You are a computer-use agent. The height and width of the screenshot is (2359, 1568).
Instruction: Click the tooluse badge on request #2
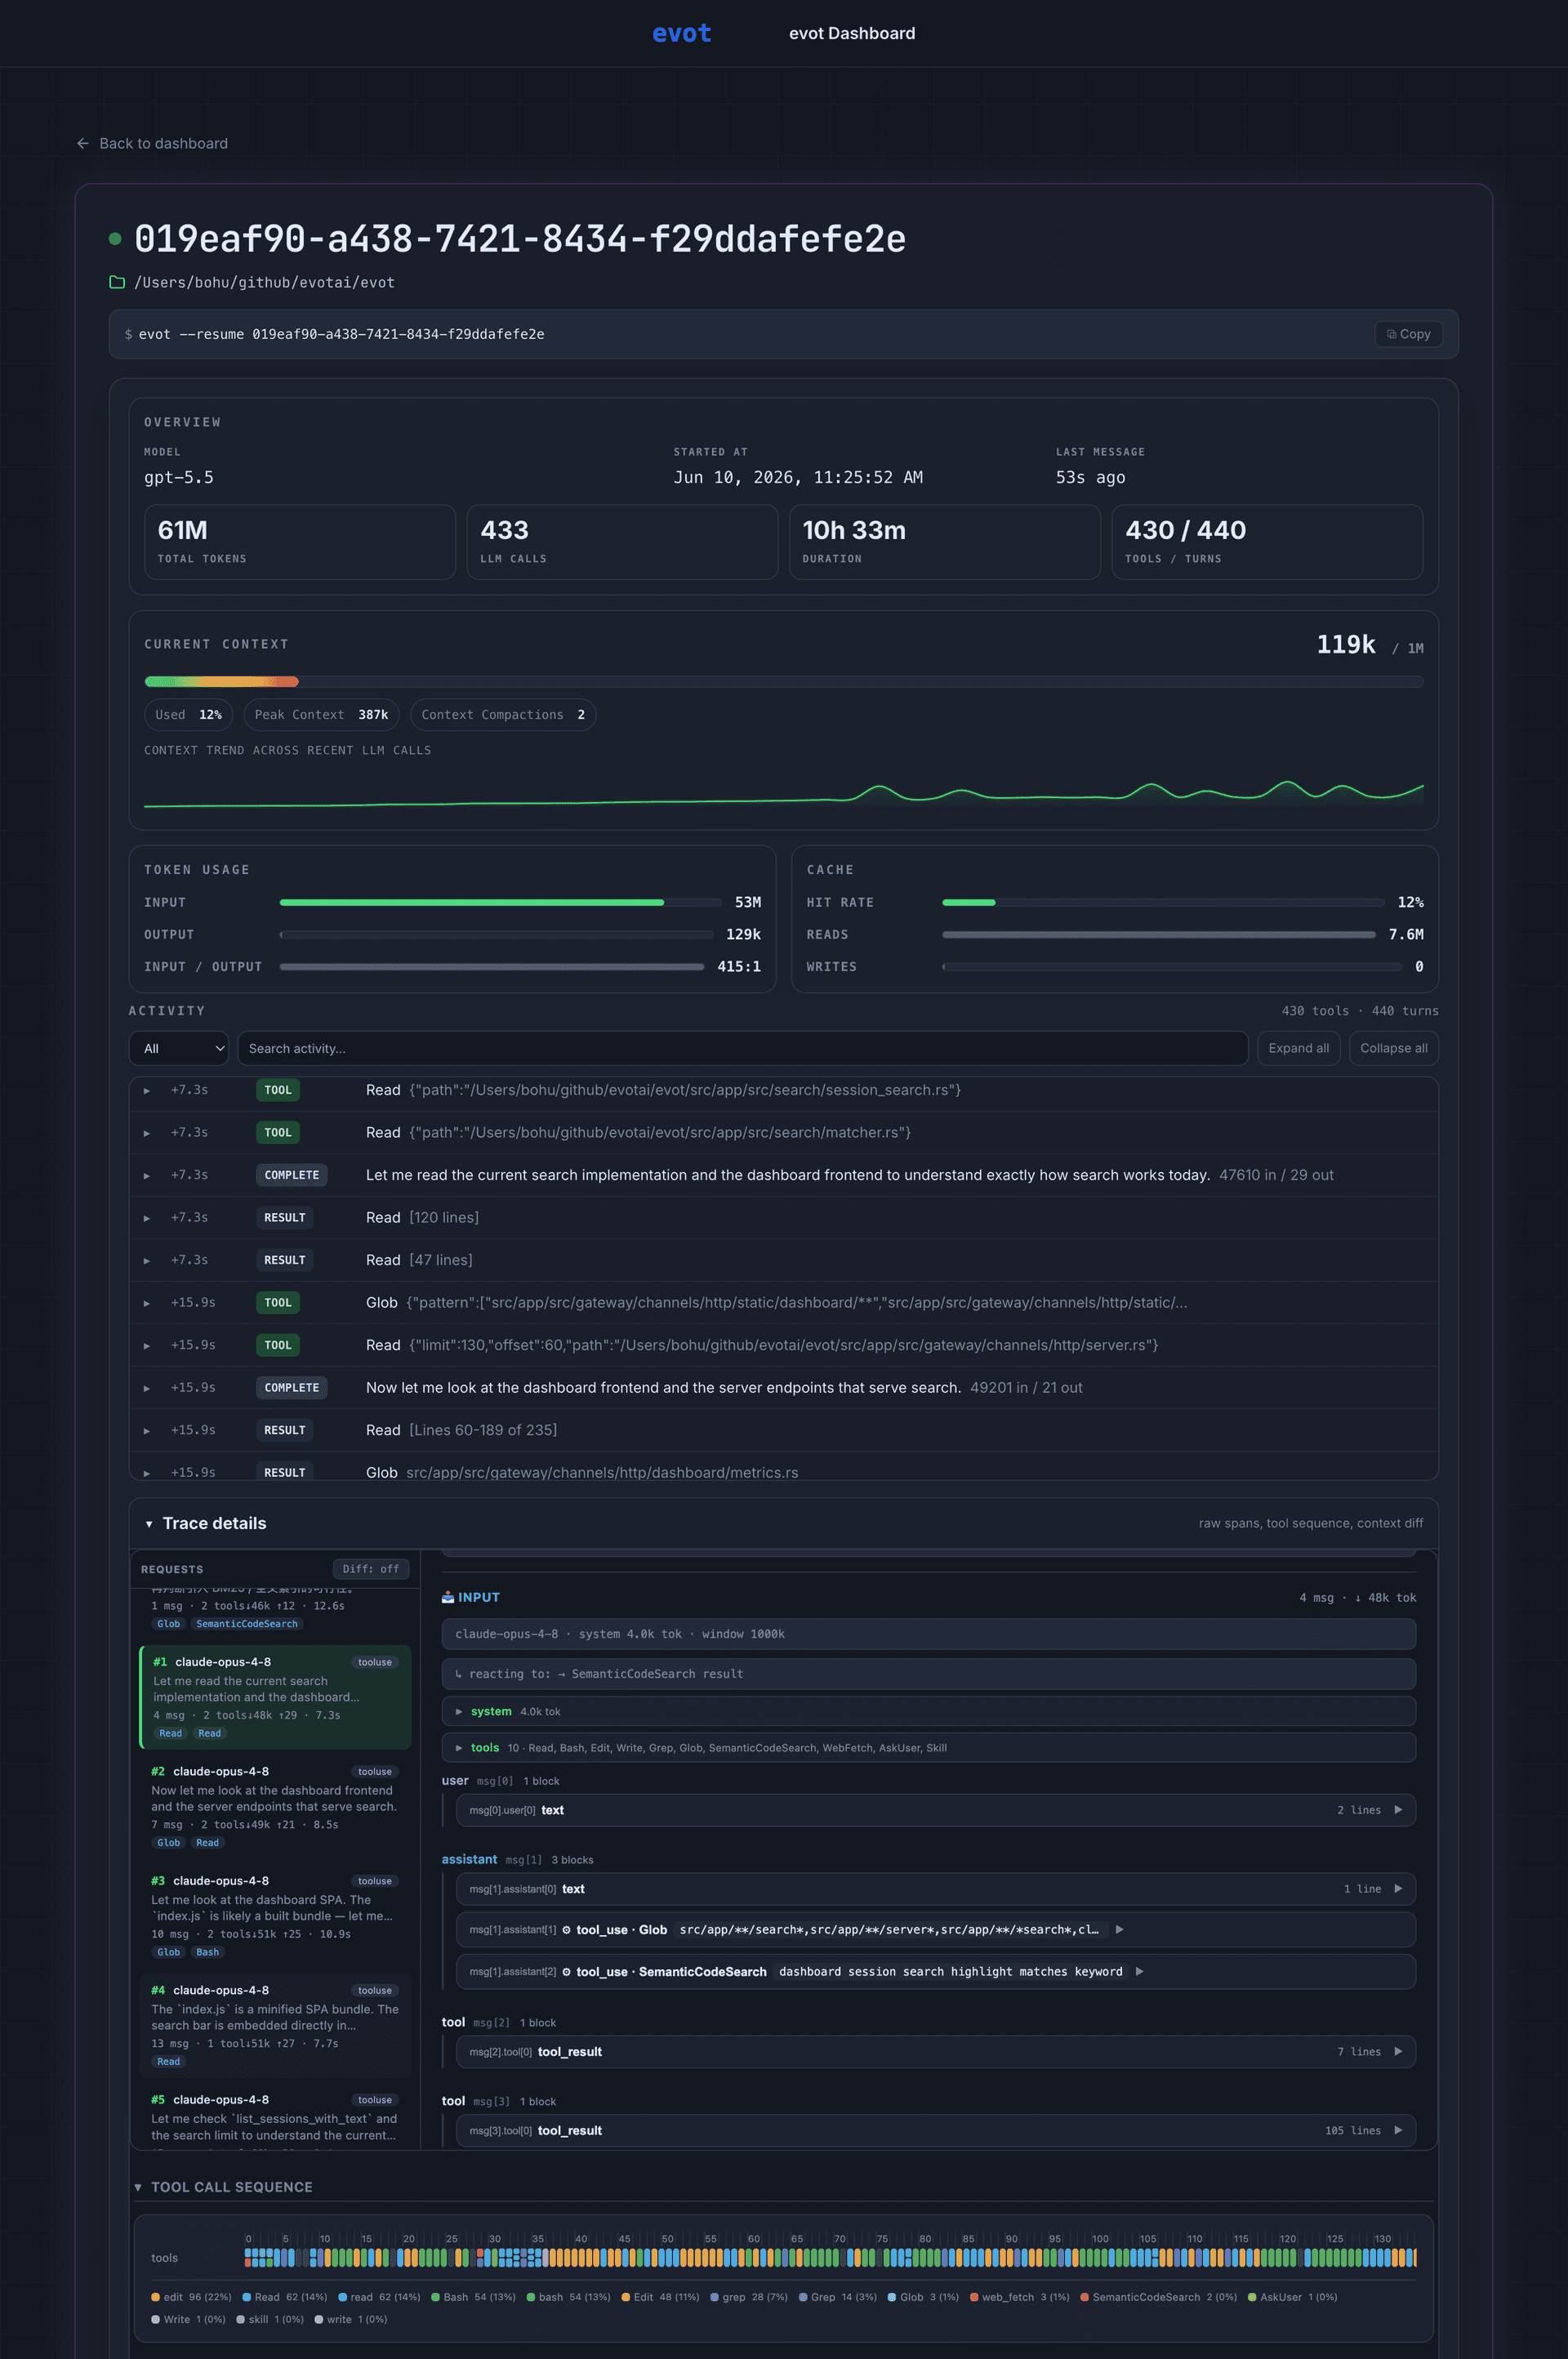(x=375, y=1771)
